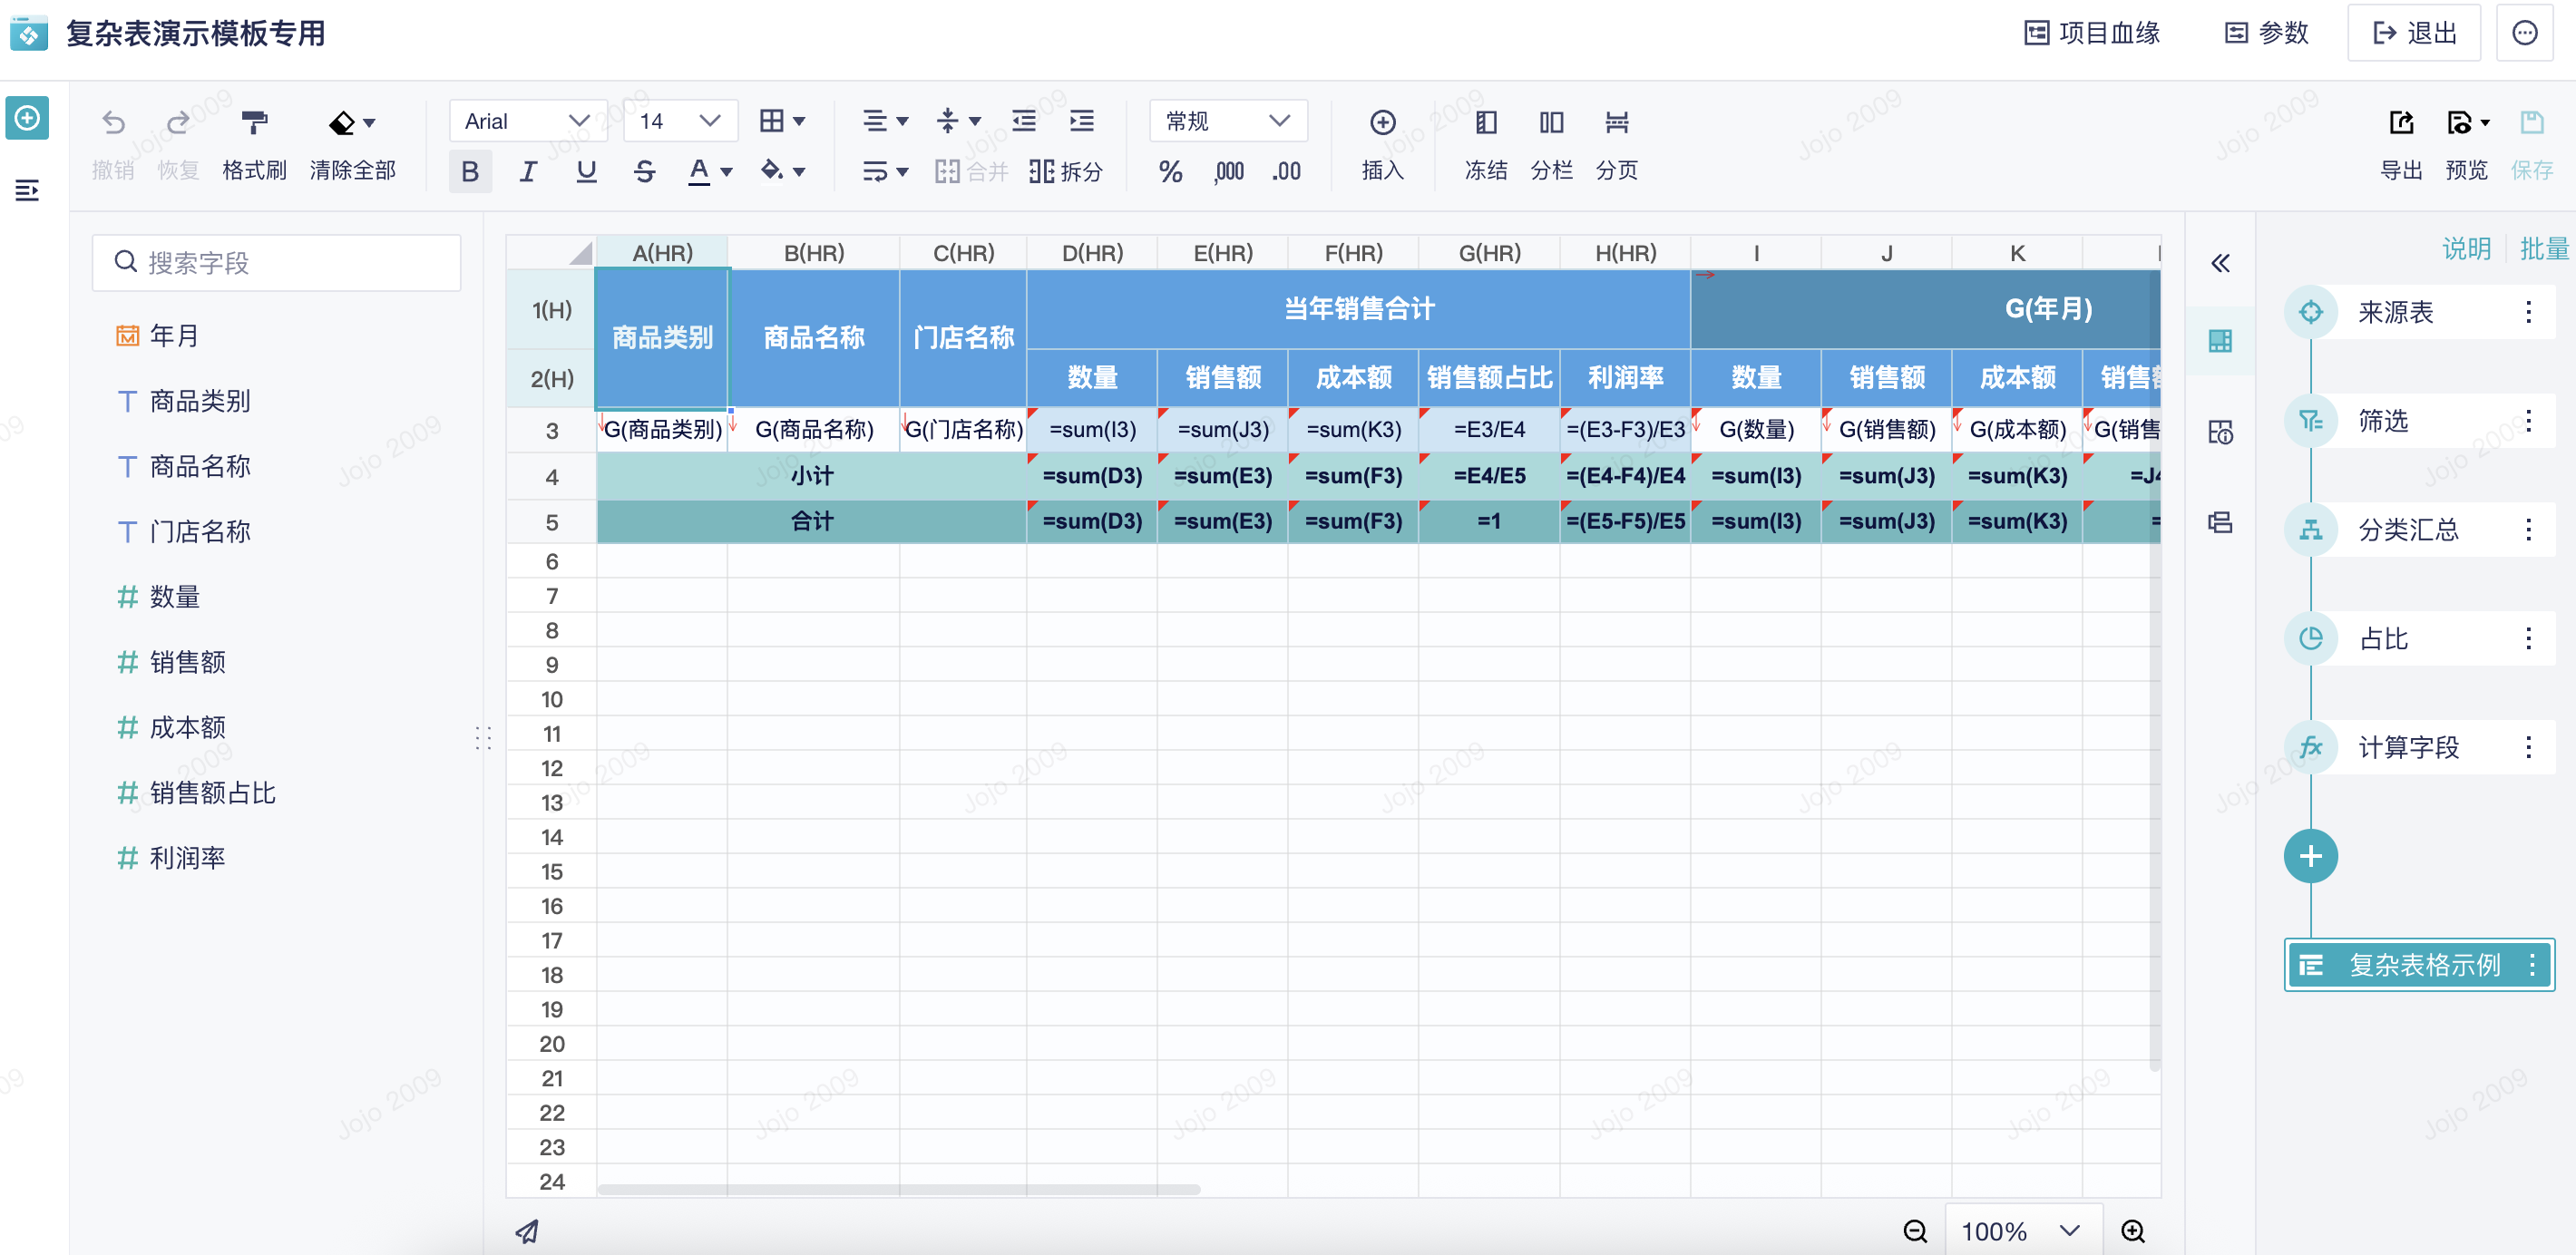This screenshot has width=2576, height=1255.
Task: Click the 退出 exit button
Action: point(2414,33)
